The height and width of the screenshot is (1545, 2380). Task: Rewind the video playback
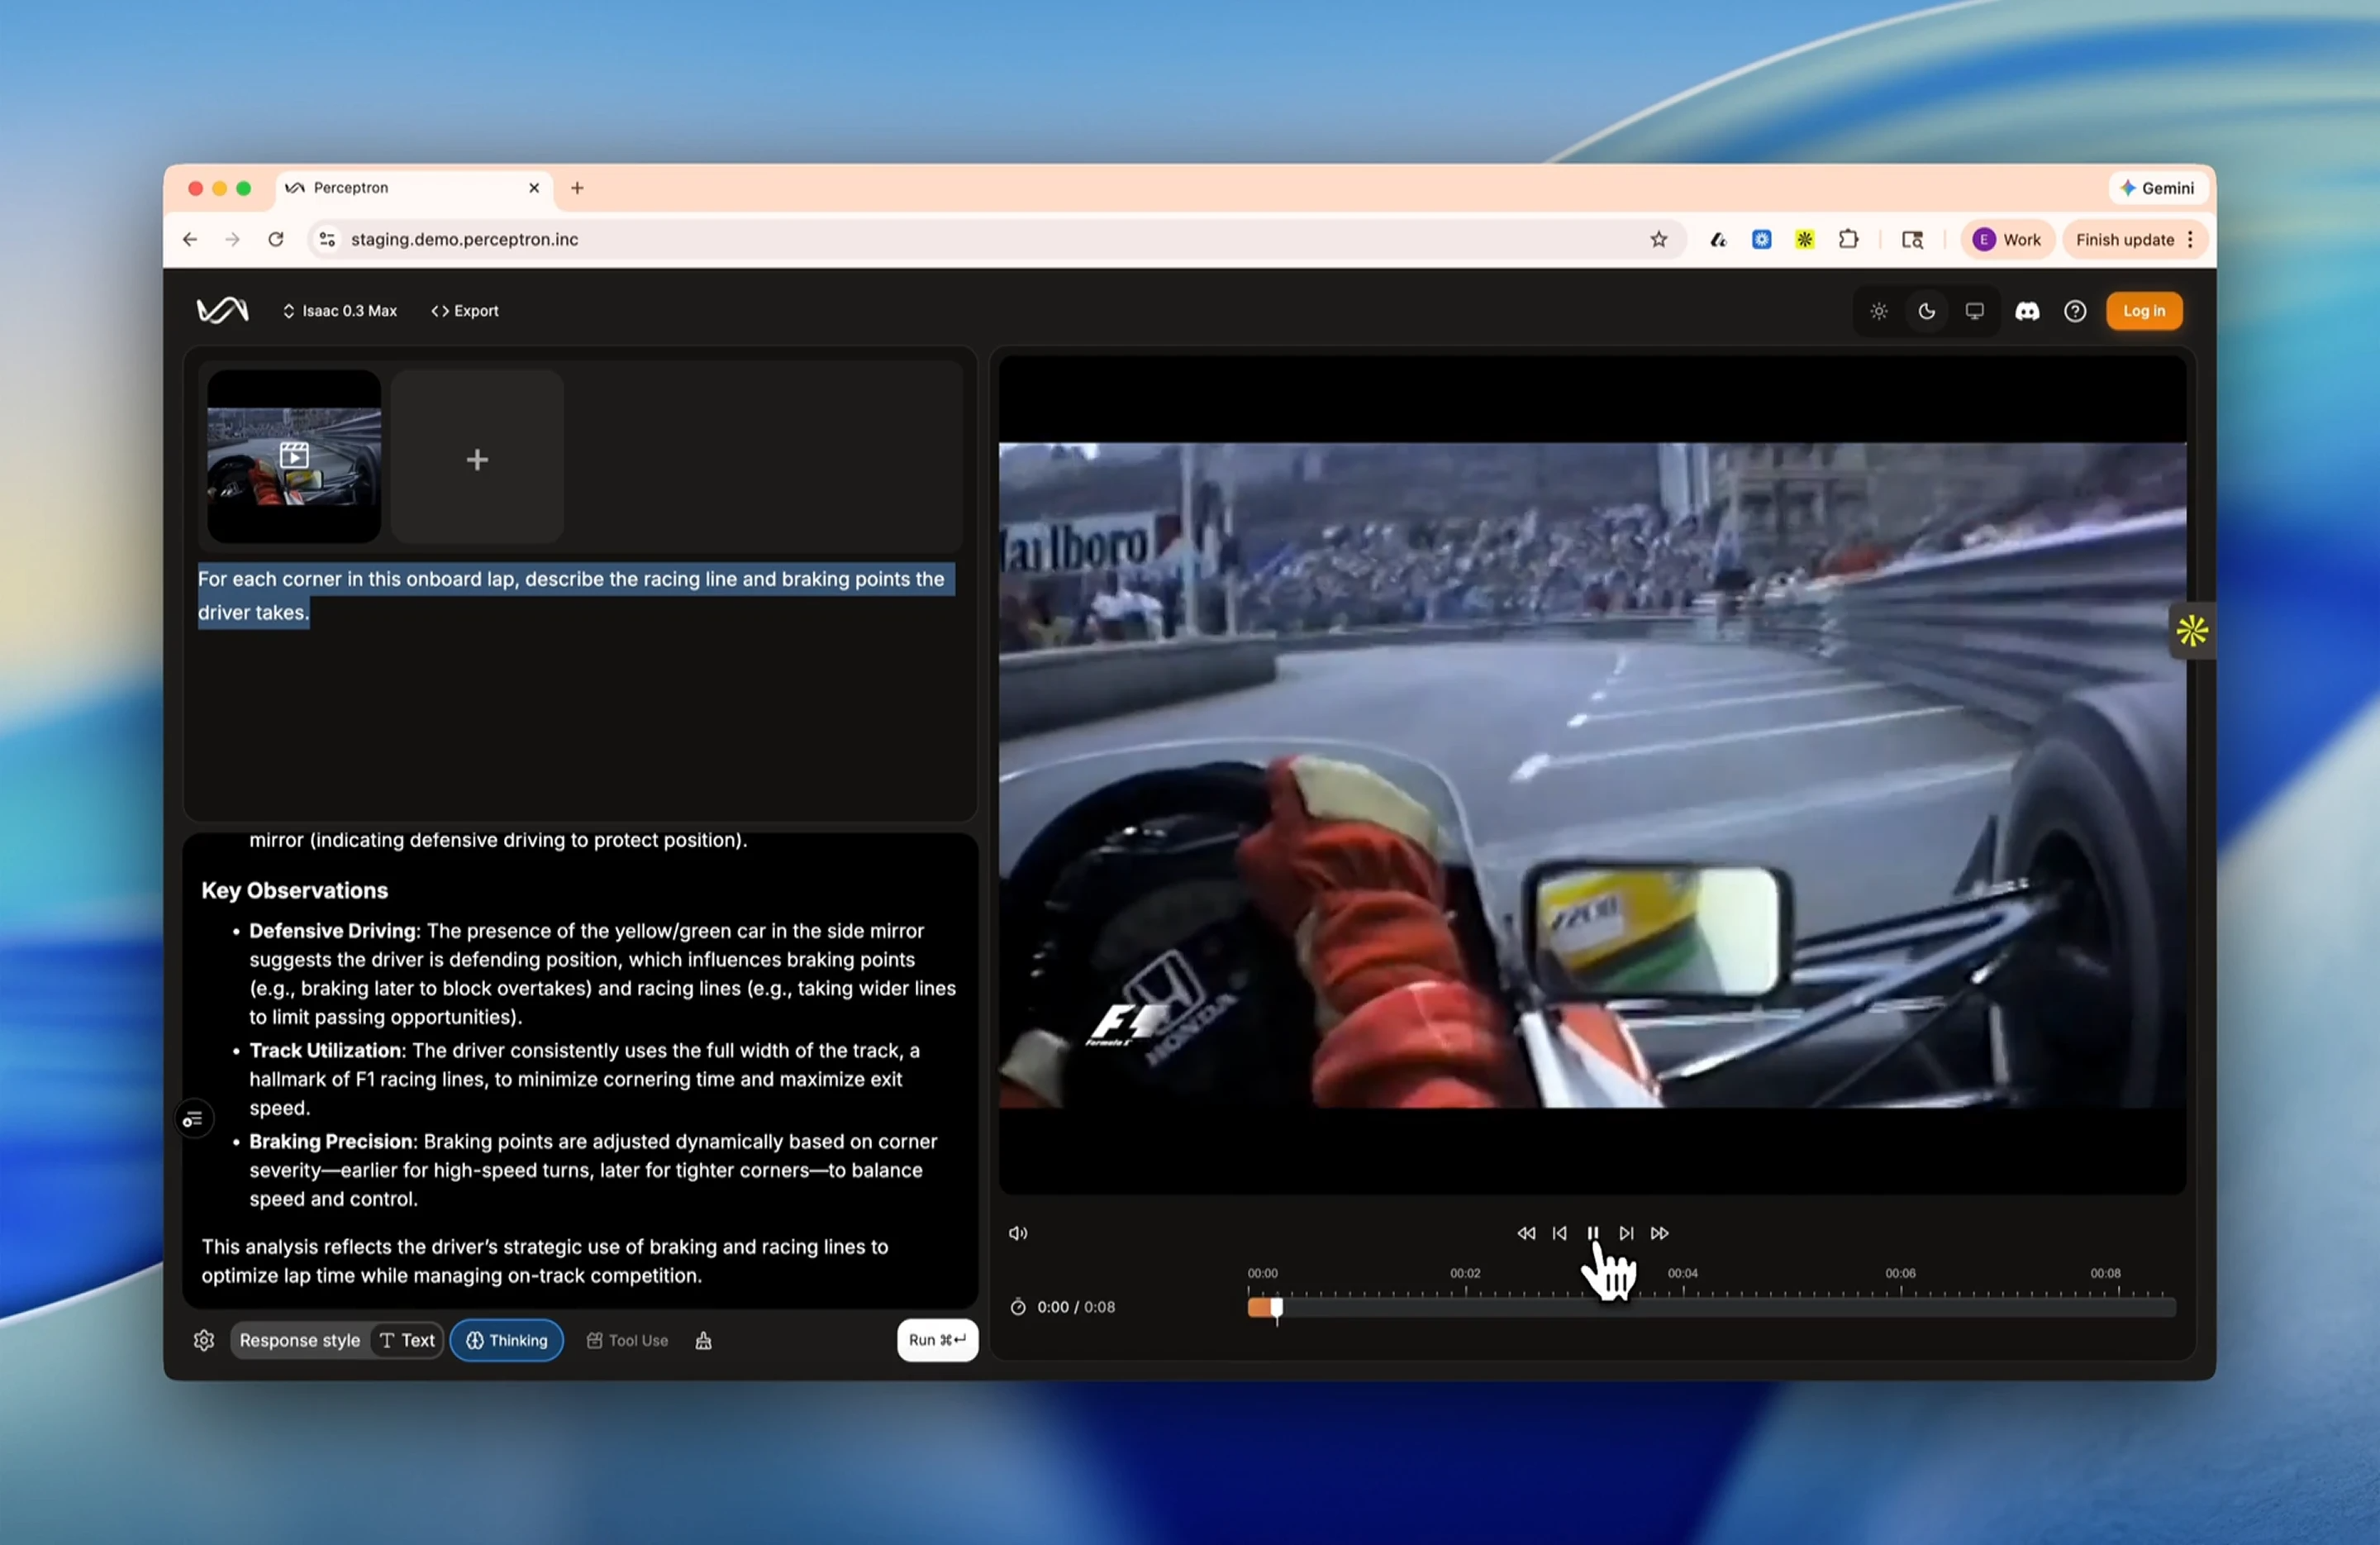[1526, 1233]
